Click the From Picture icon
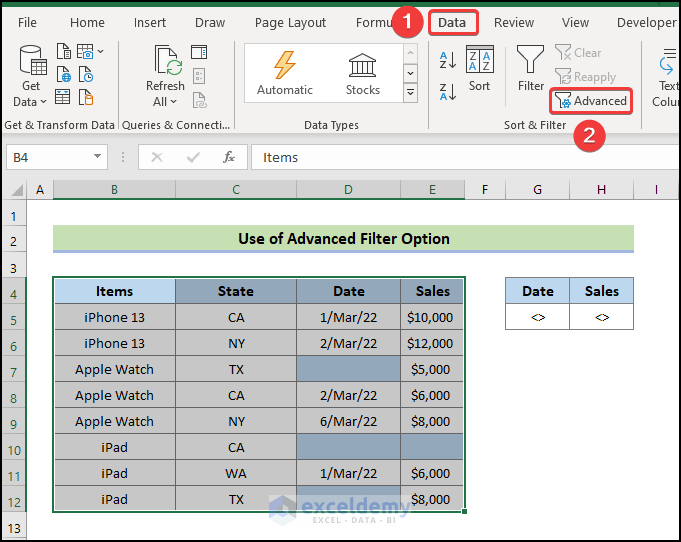Viewport: 681px width, 542px height. (x=86, y=52)
